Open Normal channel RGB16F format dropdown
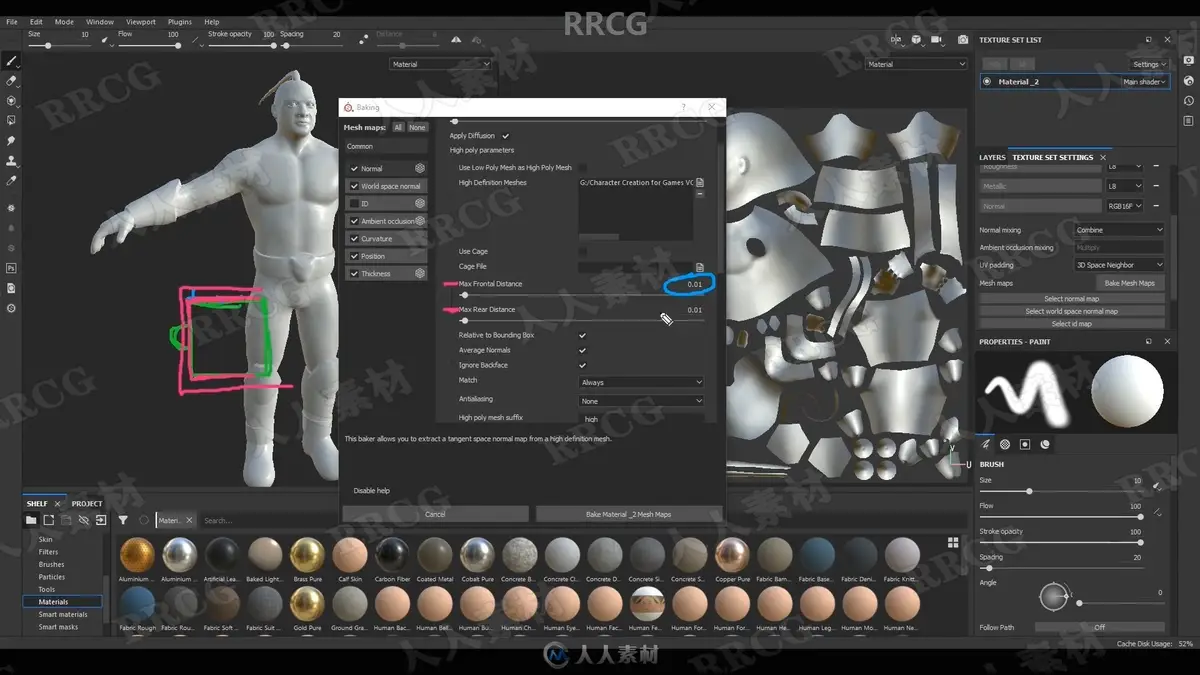The image size is (1200, 675). [x=1124, y=206]
